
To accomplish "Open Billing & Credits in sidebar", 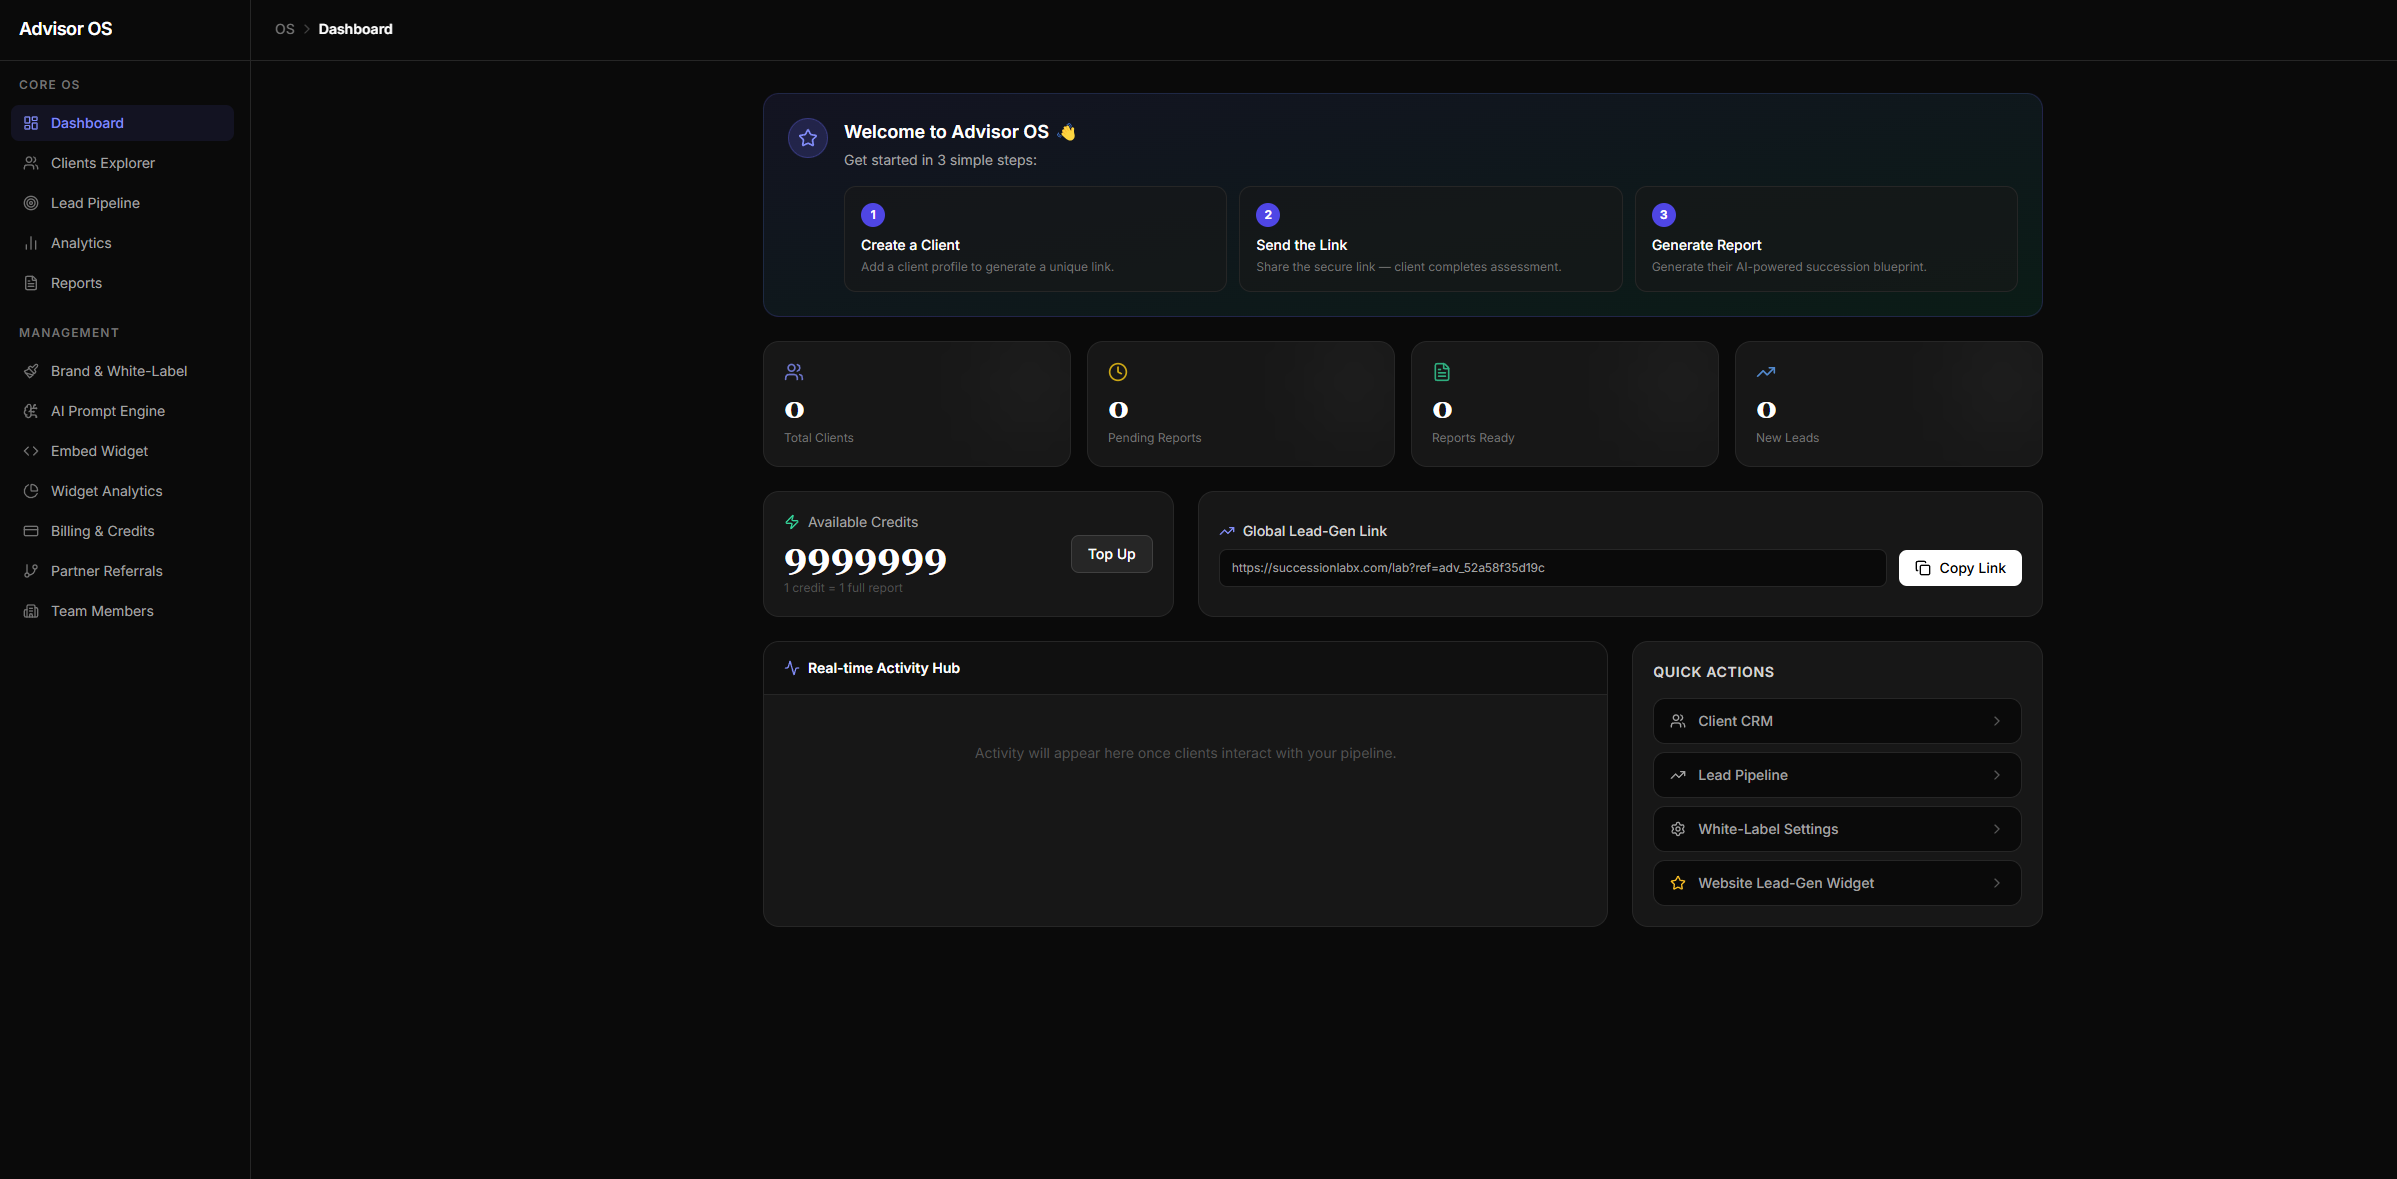I will pyautogui.click(x=122, y=531).
